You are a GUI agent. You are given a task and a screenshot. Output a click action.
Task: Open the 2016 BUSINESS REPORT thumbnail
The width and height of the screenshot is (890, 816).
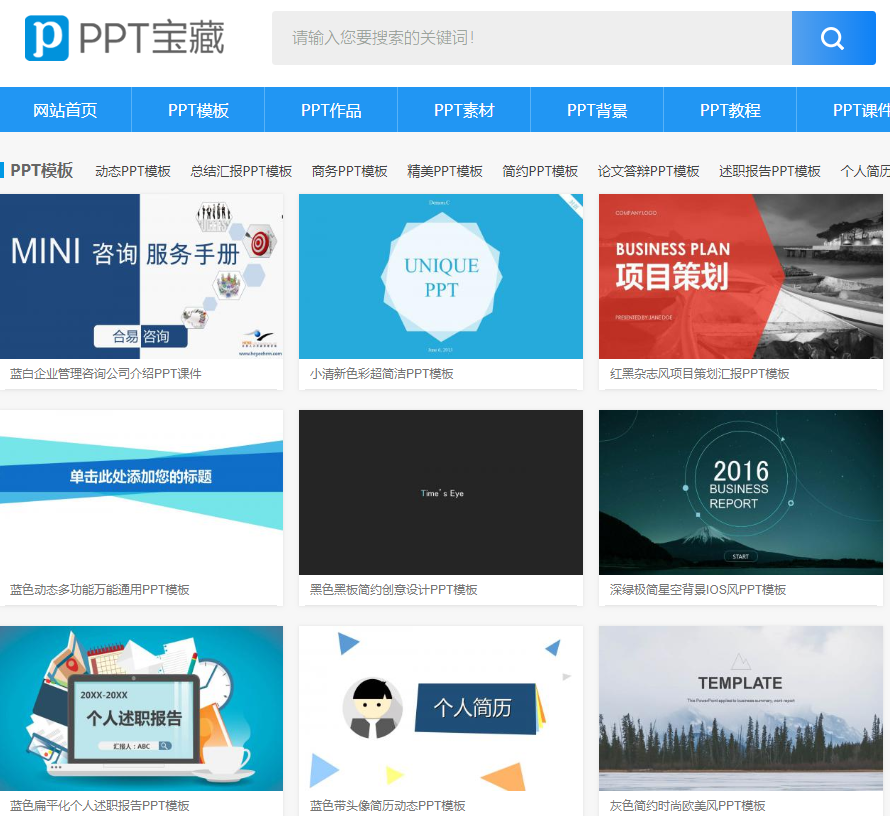(x=740, y=492)
